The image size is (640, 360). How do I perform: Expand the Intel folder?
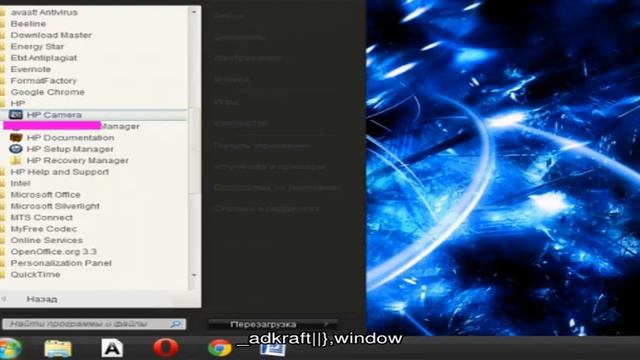[20, 183]
